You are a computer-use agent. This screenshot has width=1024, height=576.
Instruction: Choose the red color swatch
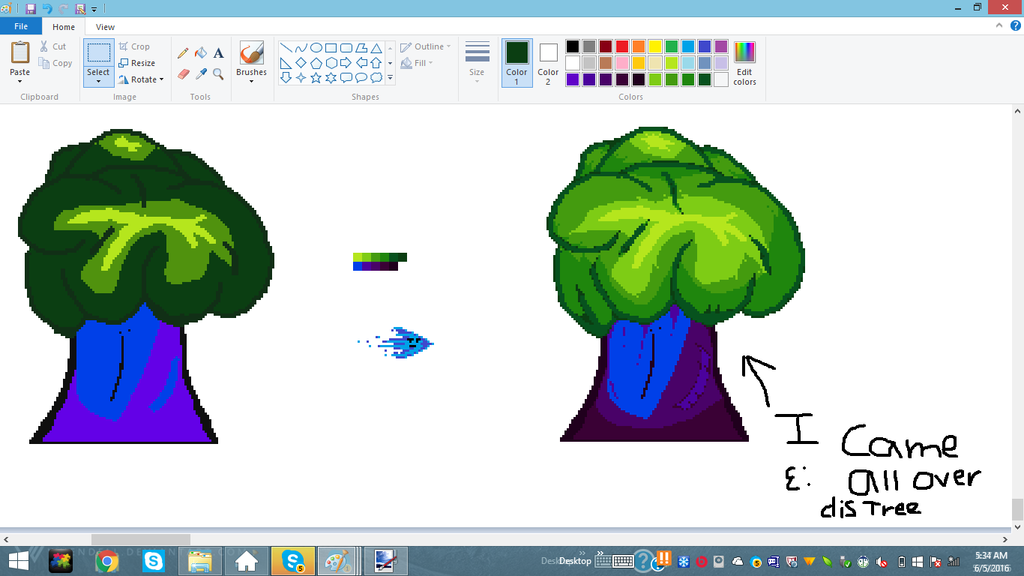[622, 46]
